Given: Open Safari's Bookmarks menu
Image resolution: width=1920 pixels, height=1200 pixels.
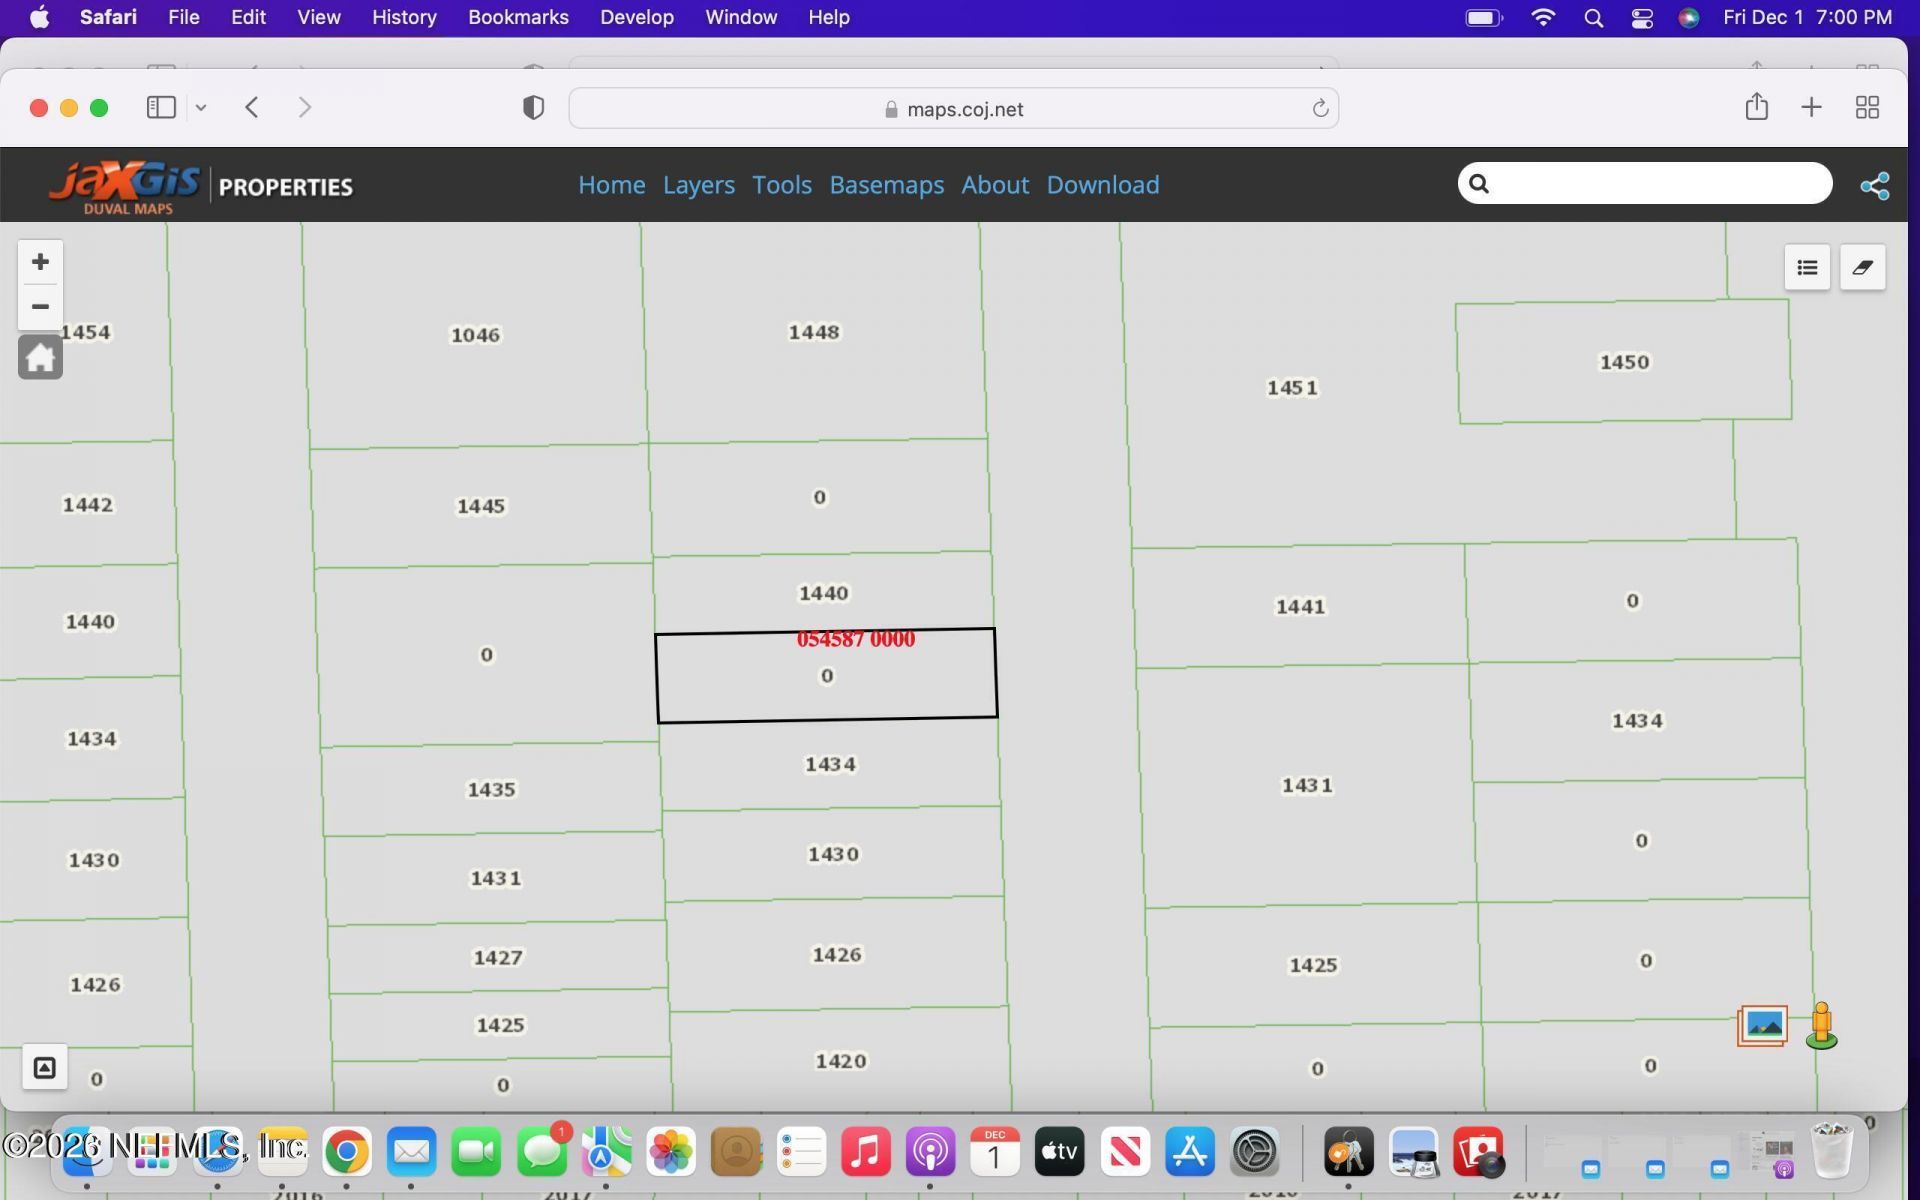Looking at the screenshot, I should tap(517, 17).
